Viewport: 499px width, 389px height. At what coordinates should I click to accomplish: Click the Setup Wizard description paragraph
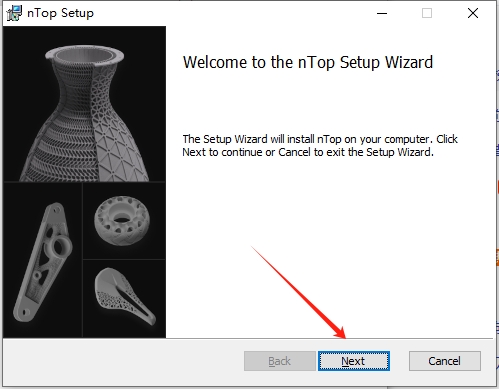tap(320, 145)
